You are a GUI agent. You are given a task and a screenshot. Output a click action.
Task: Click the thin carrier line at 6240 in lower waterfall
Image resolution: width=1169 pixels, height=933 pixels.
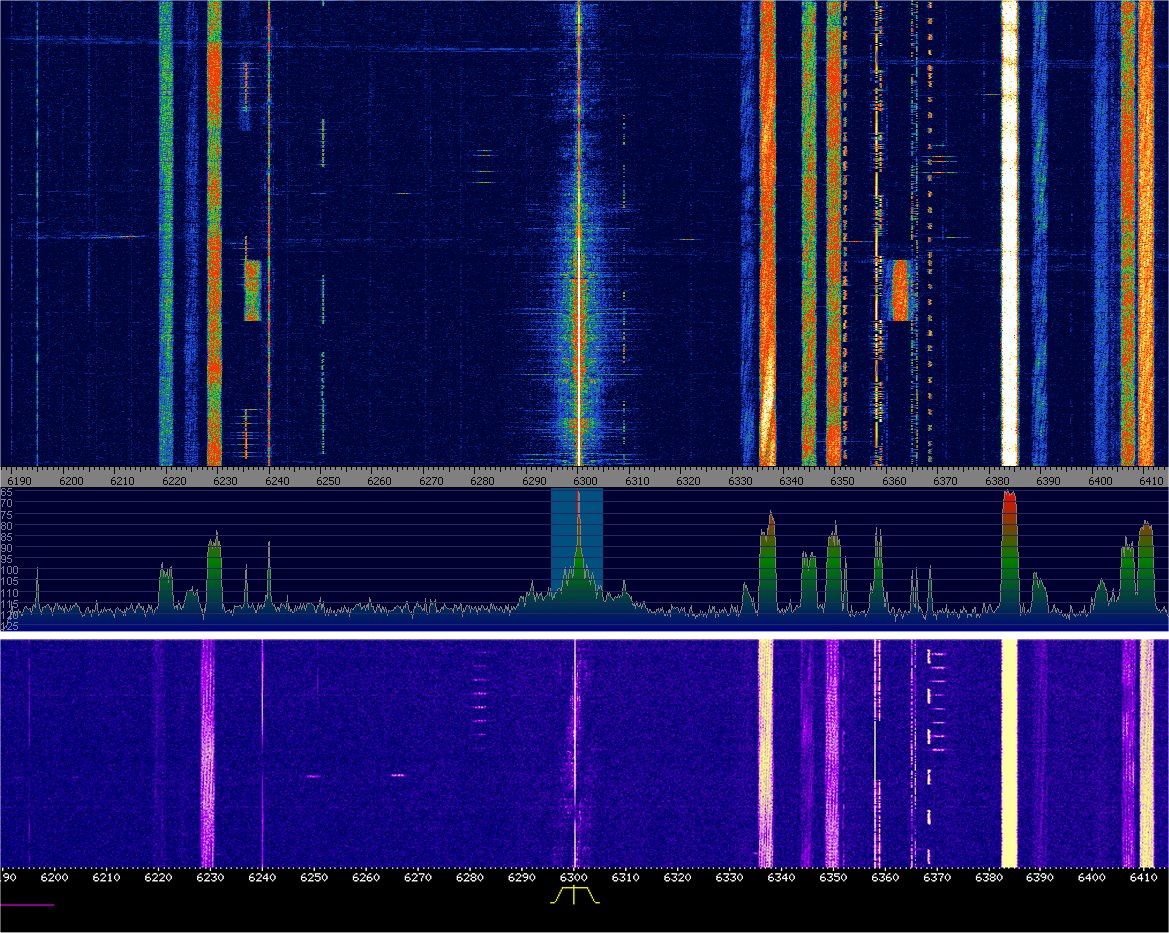click(262, 750)
